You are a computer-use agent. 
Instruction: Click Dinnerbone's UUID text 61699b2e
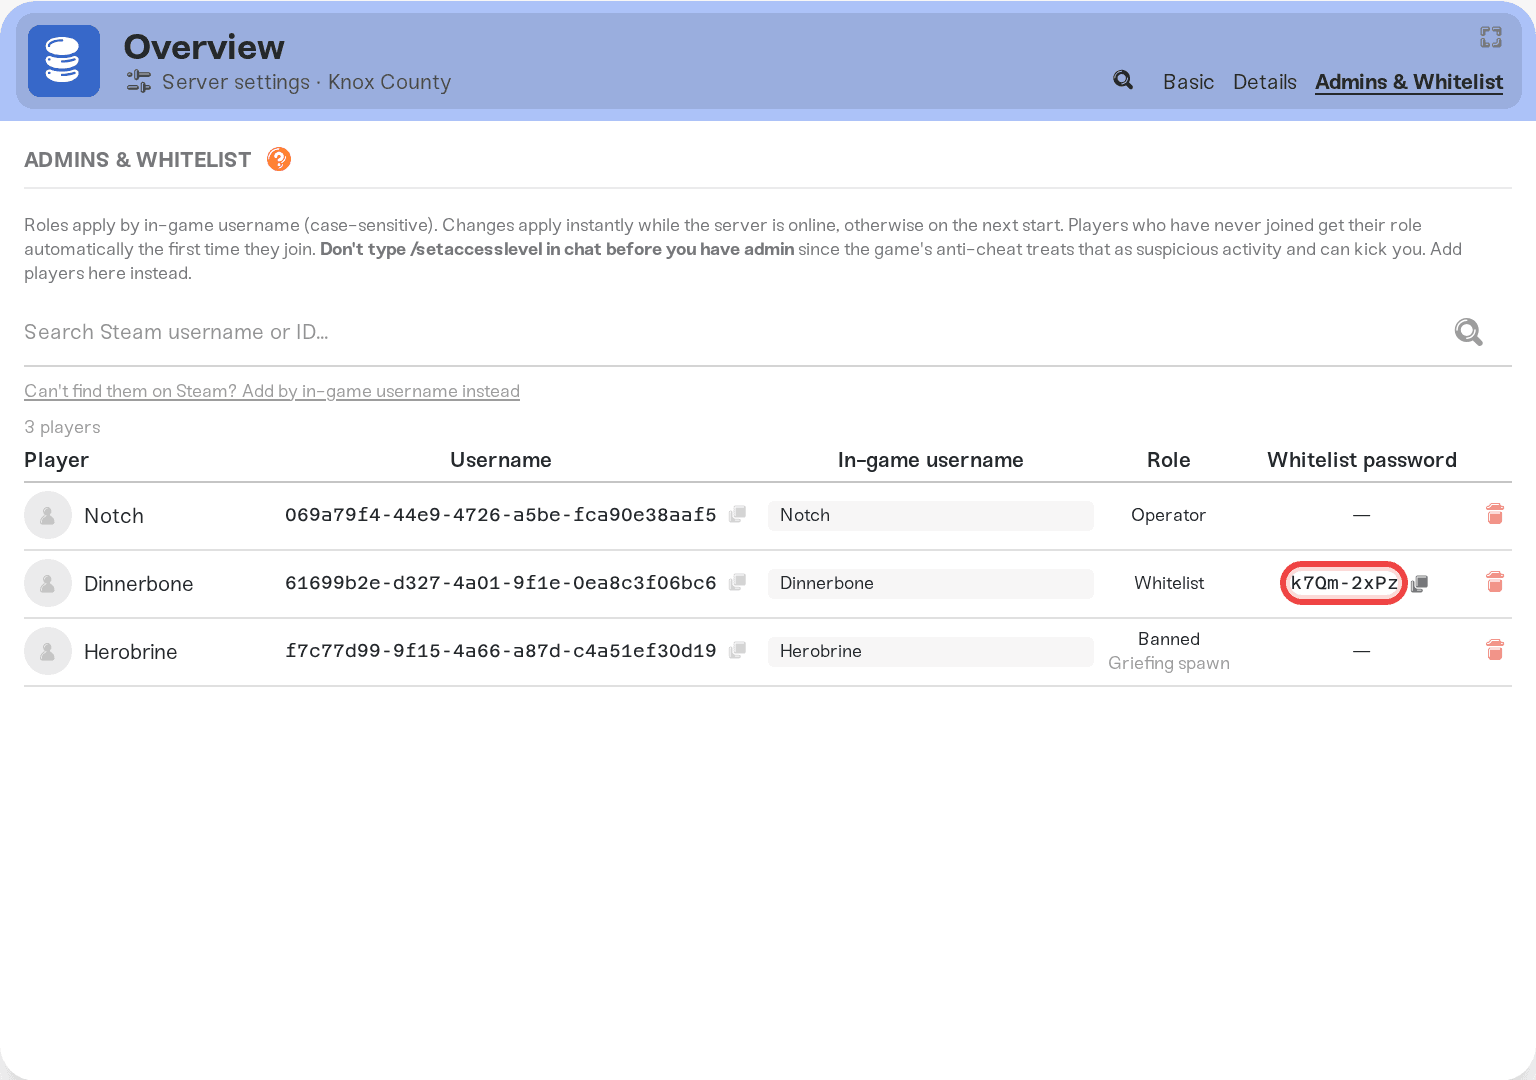pyautogui.click(x=500, y=583)
